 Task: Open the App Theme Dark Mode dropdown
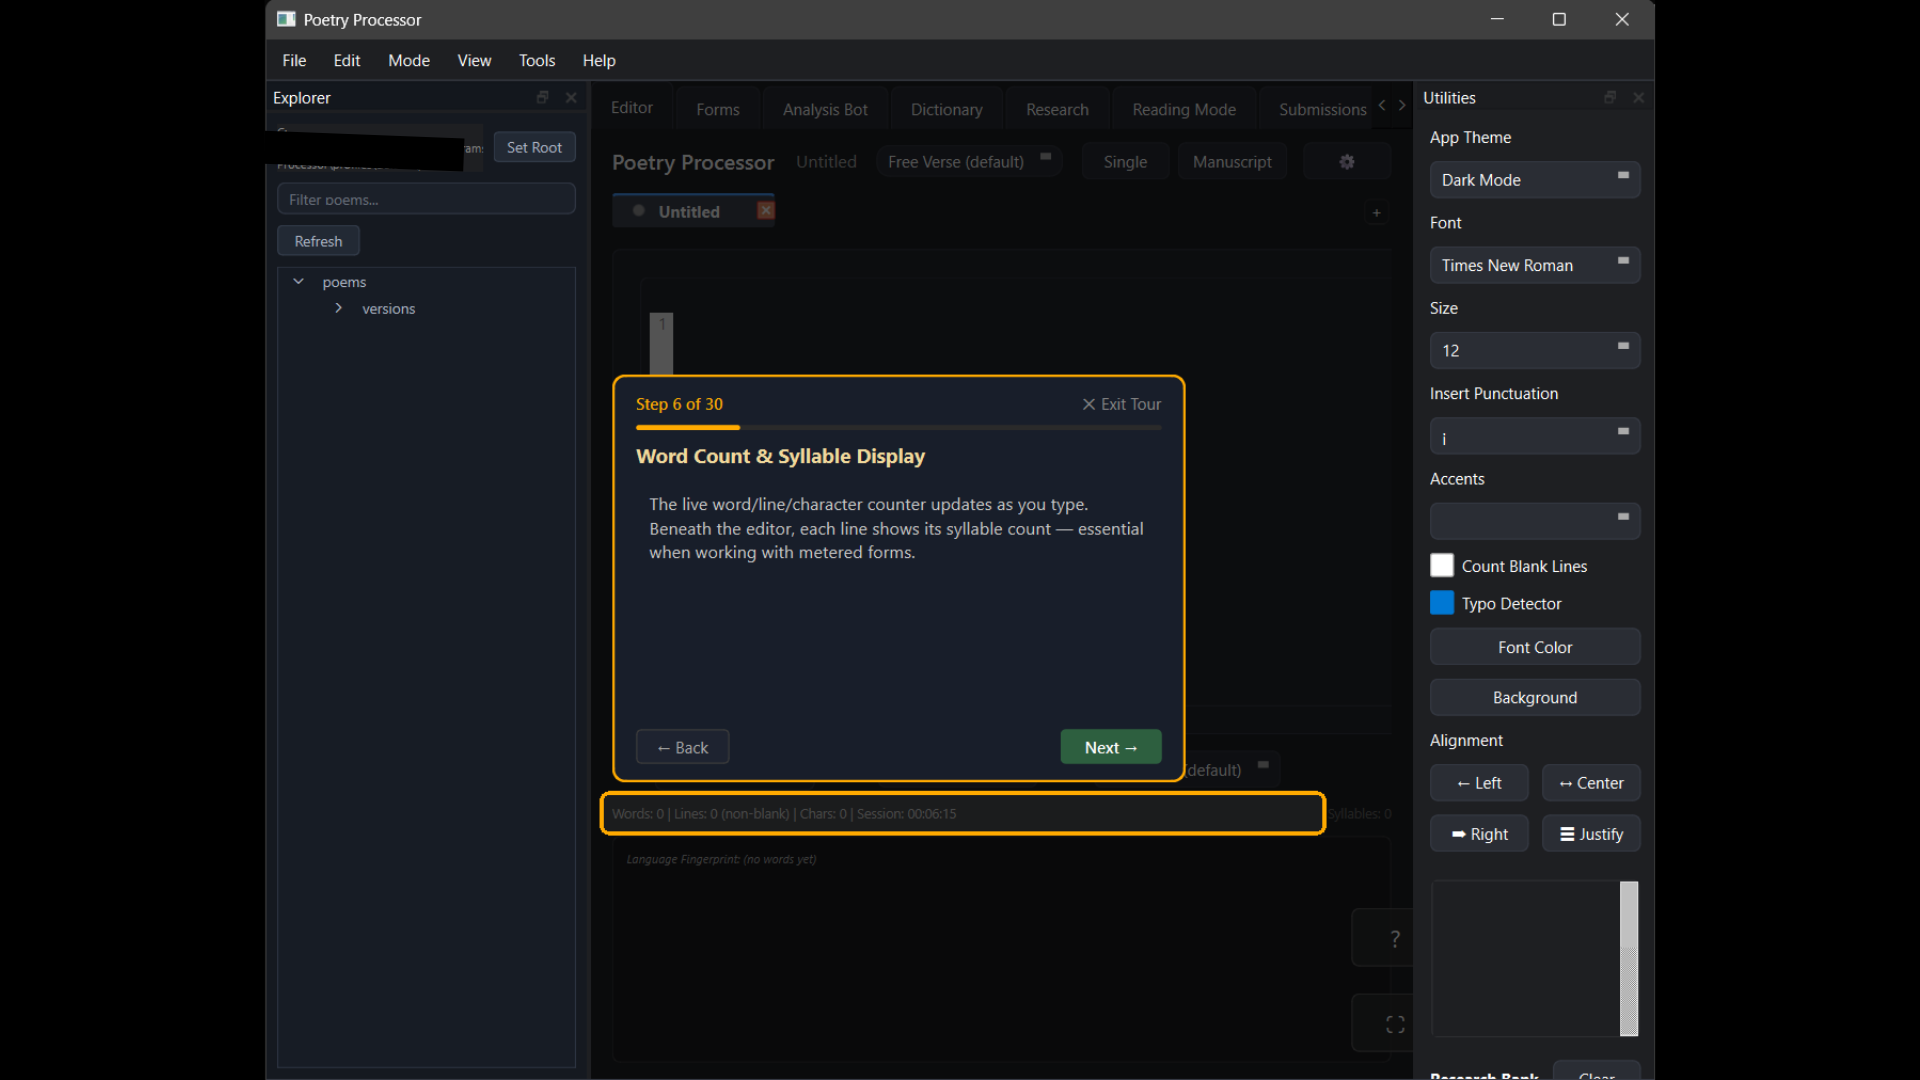coord(1534,180)
